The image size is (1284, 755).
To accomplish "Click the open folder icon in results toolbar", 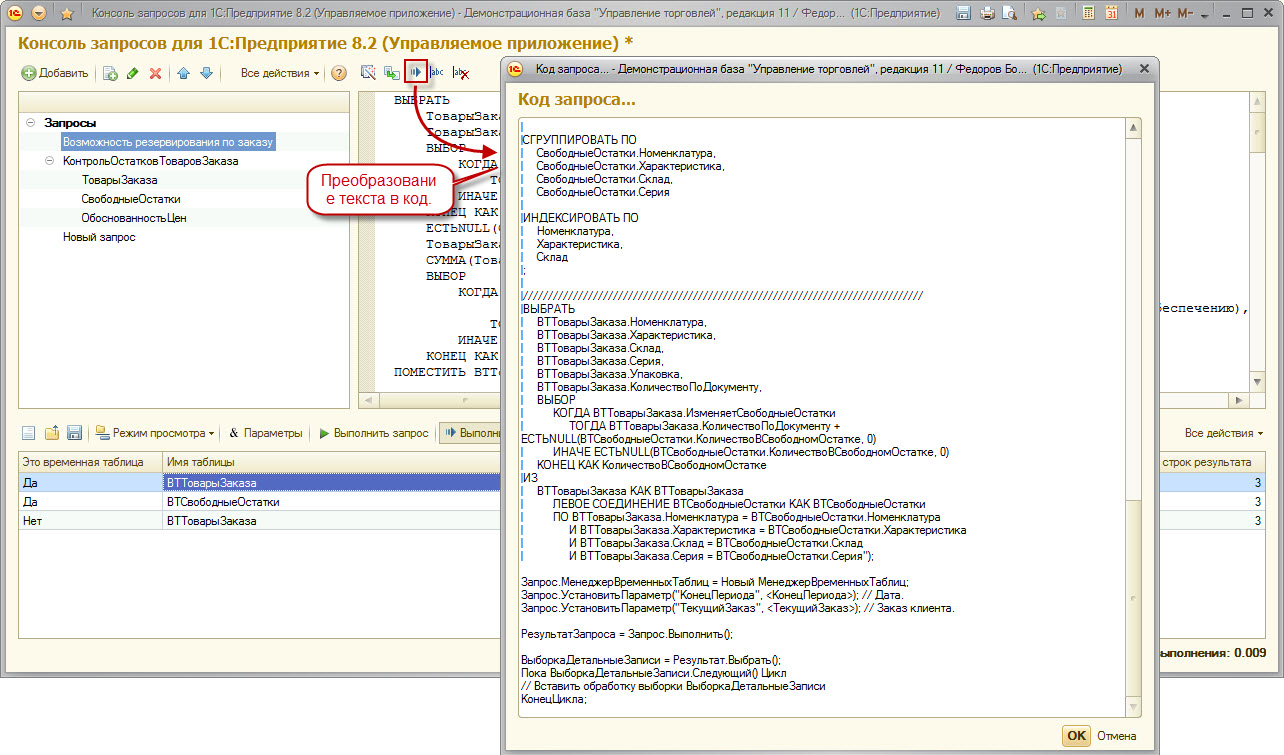I will [51, 433].
